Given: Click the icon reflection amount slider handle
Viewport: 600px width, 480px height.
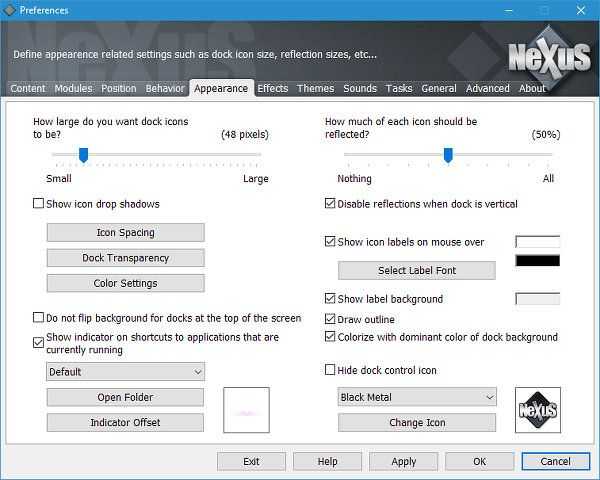Looking at the screenshot, I should [448, 154].
